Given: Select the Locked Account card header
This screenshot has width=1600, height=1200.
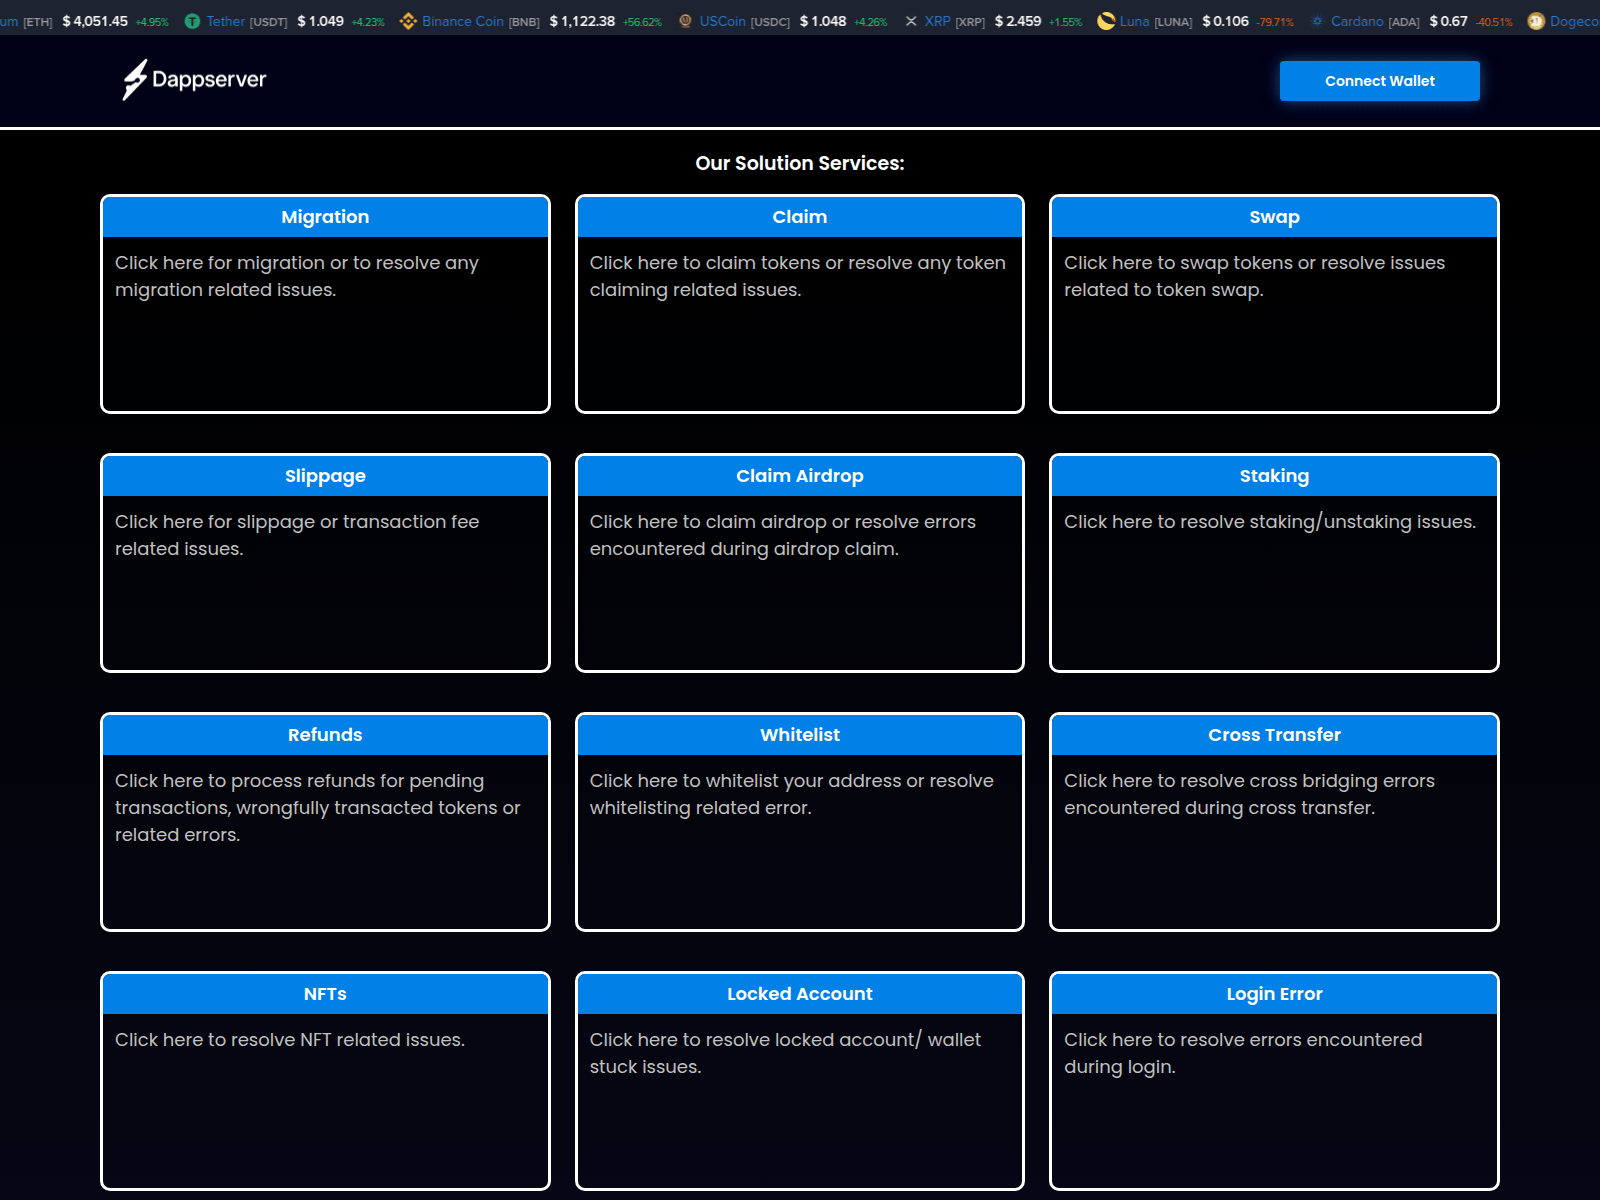Looking at the screenshot, I should pos(800,994).
